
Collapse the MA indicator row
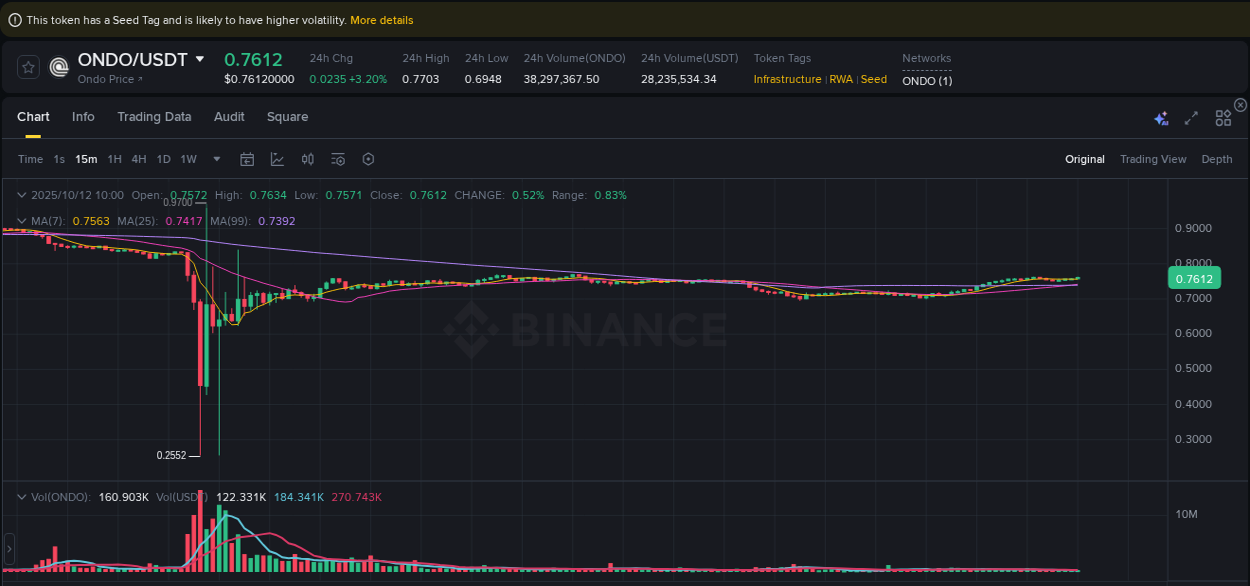pyautogui.click(x=21, y=220)
